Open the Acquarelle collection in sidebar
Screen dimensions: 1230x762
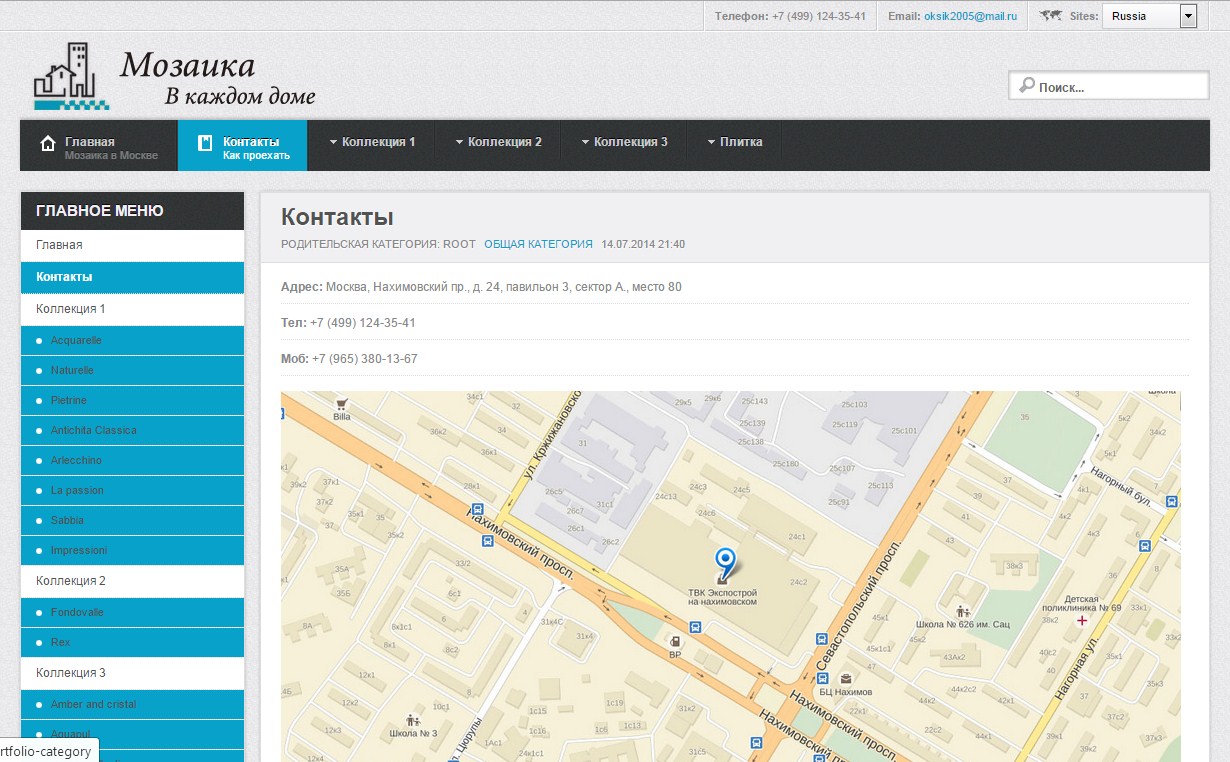tap(76, 340)
